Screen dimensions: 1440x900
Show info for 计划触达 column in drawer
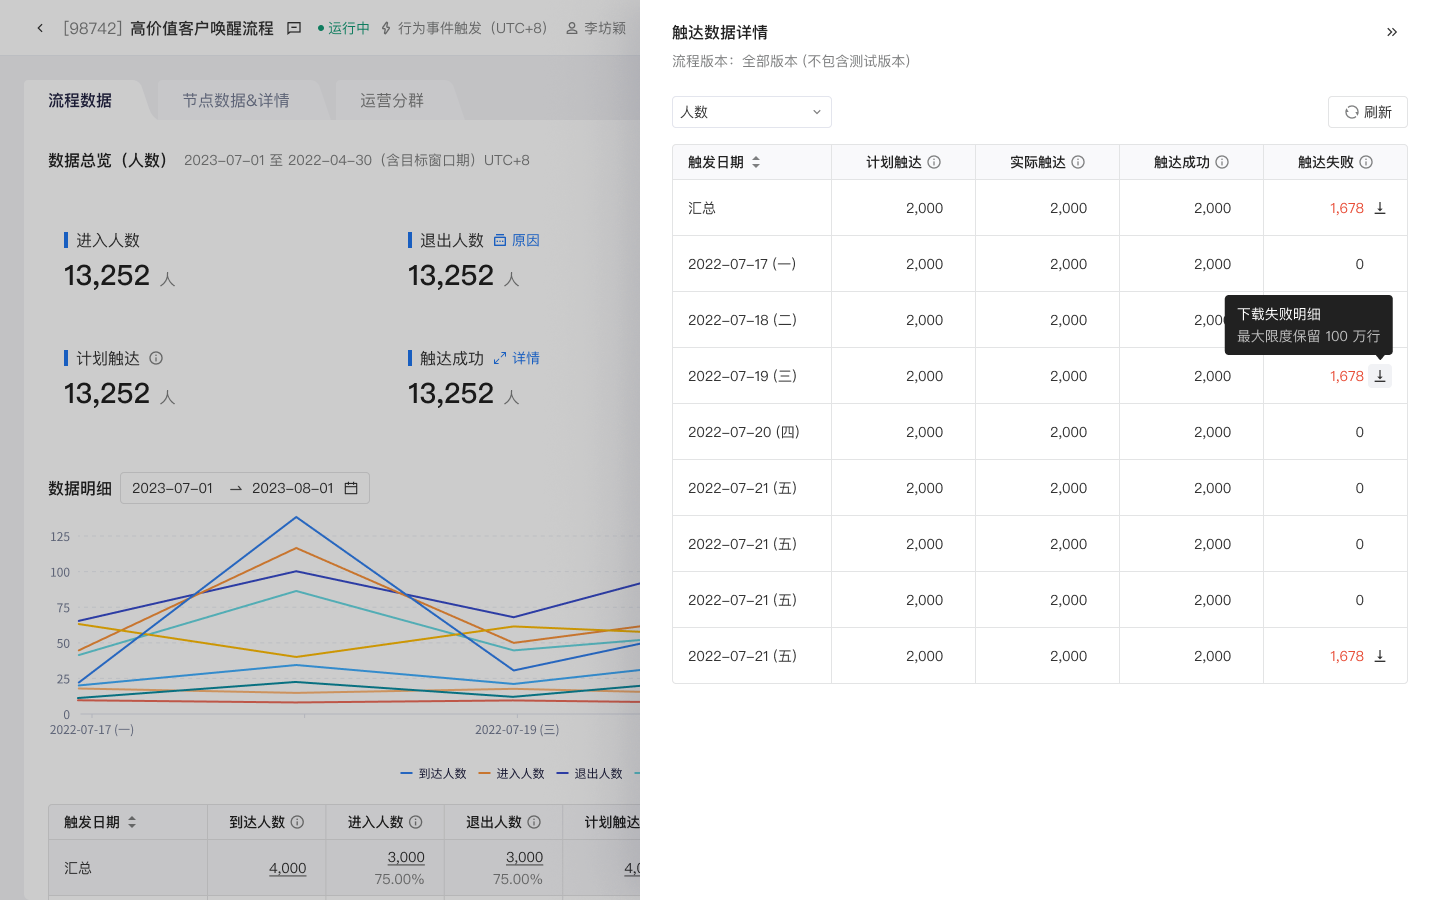click(x=934, y=162)
